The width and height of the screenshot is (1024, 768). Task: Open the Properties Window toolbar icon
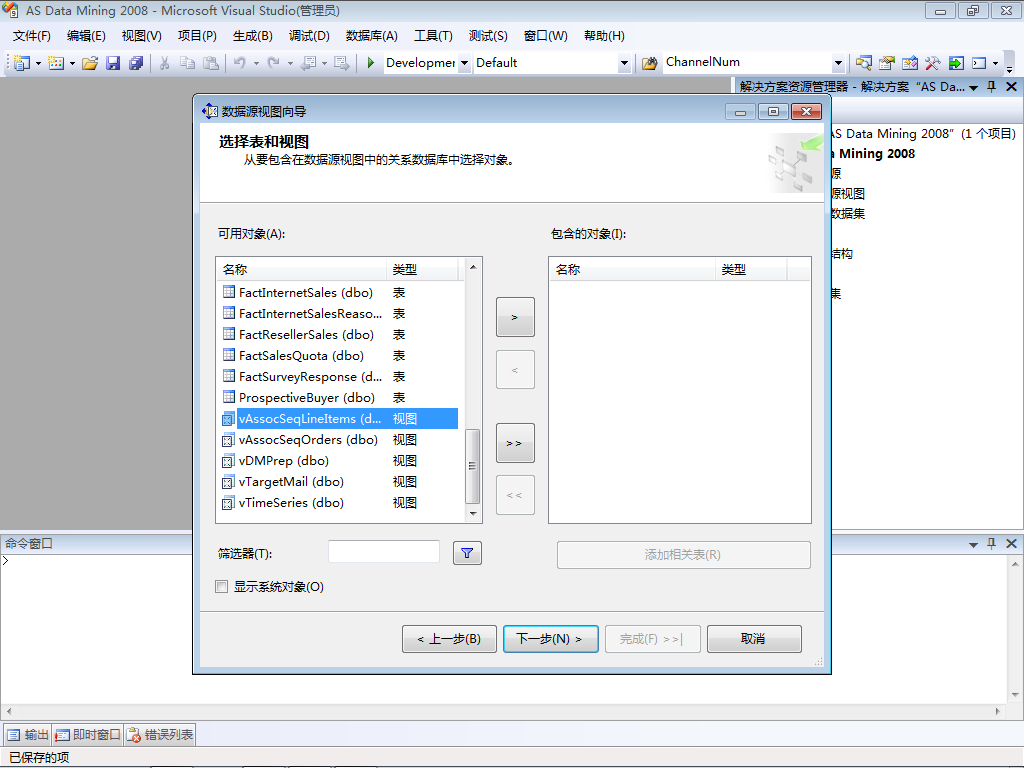tap(886, 63)
